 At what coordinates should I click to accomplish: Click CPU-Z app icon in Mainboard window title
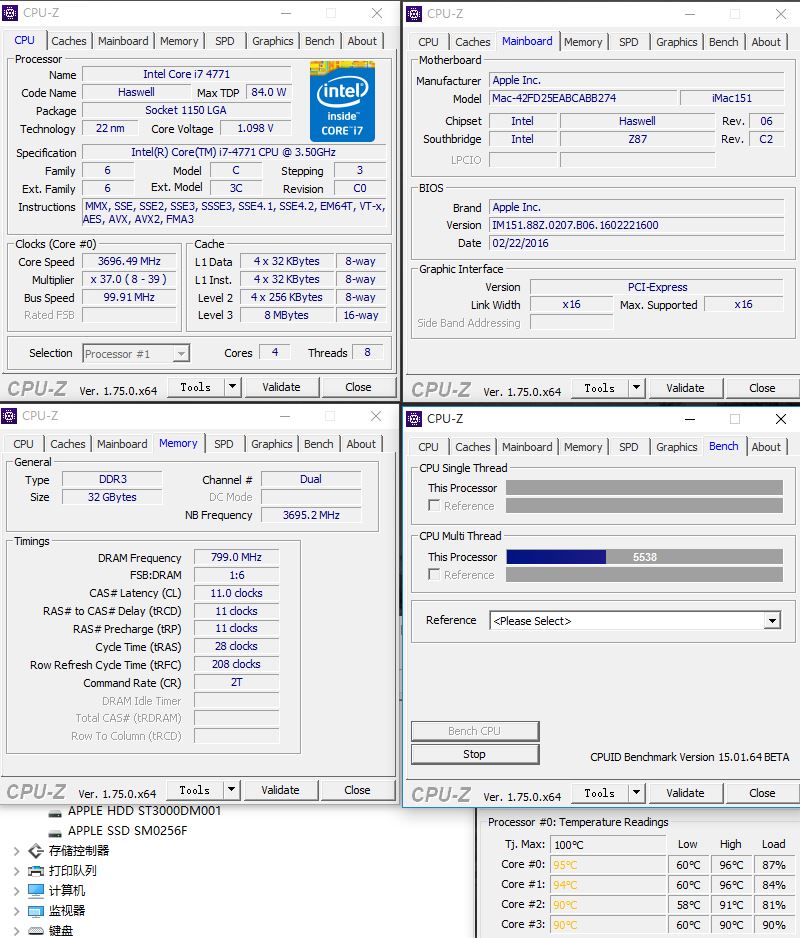coord(414,14)
